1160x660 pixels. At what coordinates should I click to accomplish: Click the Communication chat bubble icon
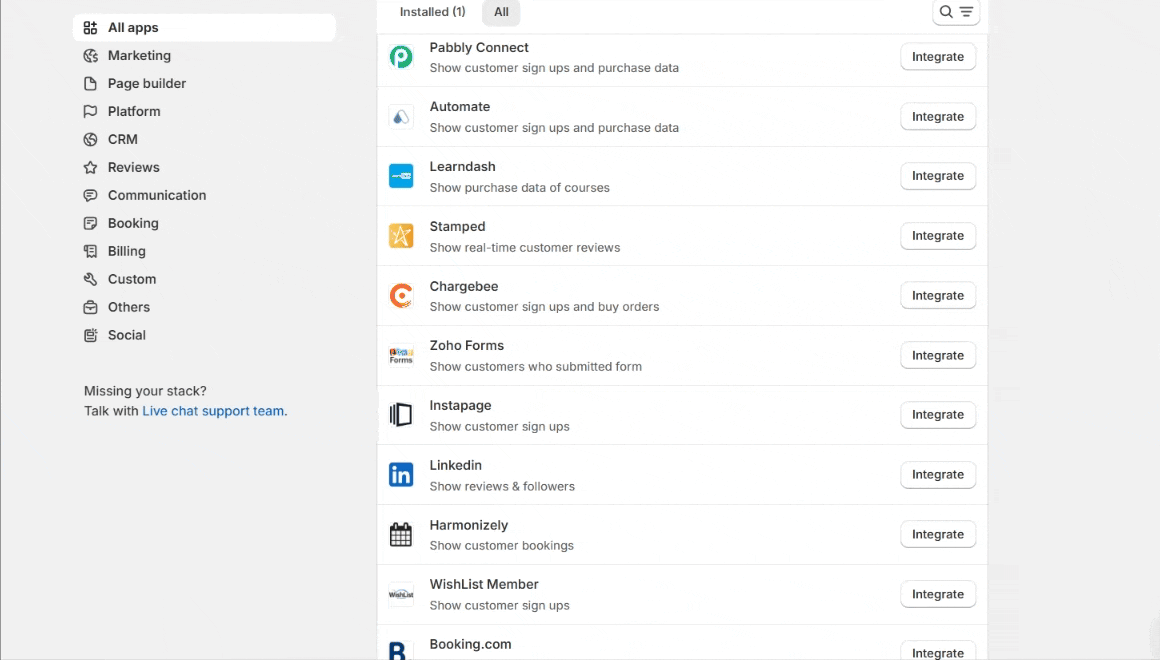tap(90, 195)
